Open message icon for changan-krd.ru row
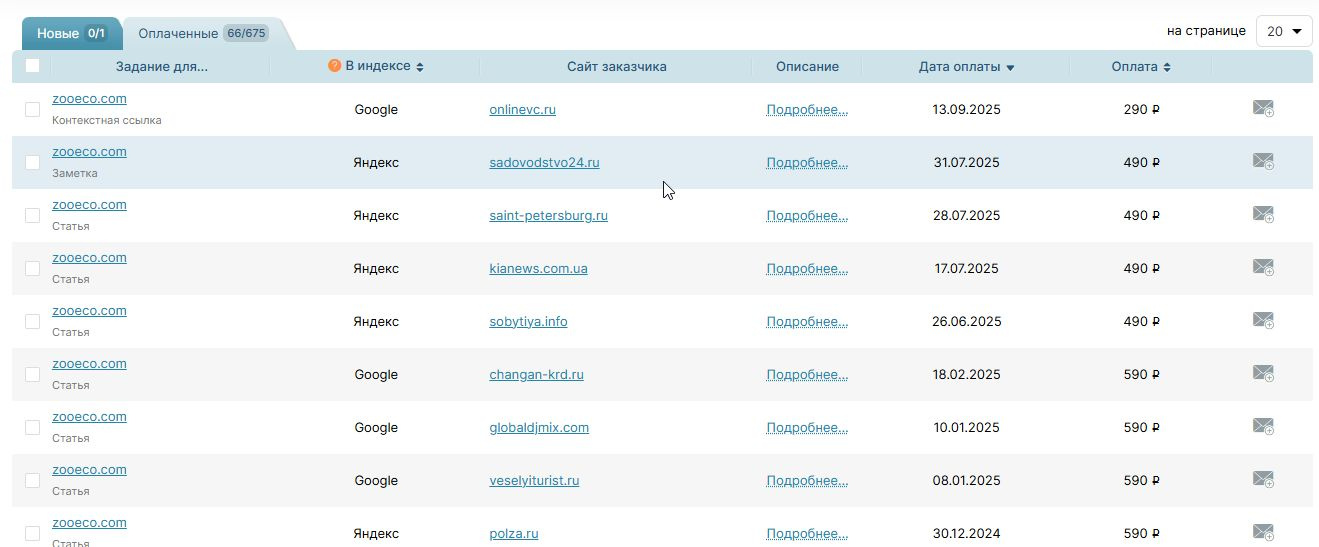The image size is (1319, 547). tap(1263, 374)
